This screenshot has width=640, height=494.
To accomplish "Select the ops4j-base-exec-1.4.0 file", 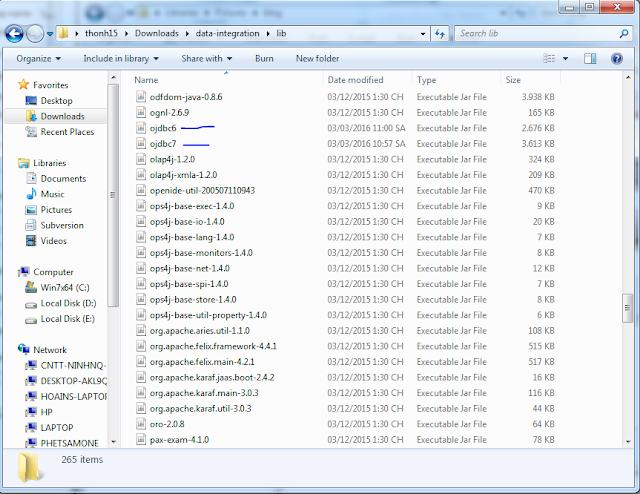I will tap(192, 206).
